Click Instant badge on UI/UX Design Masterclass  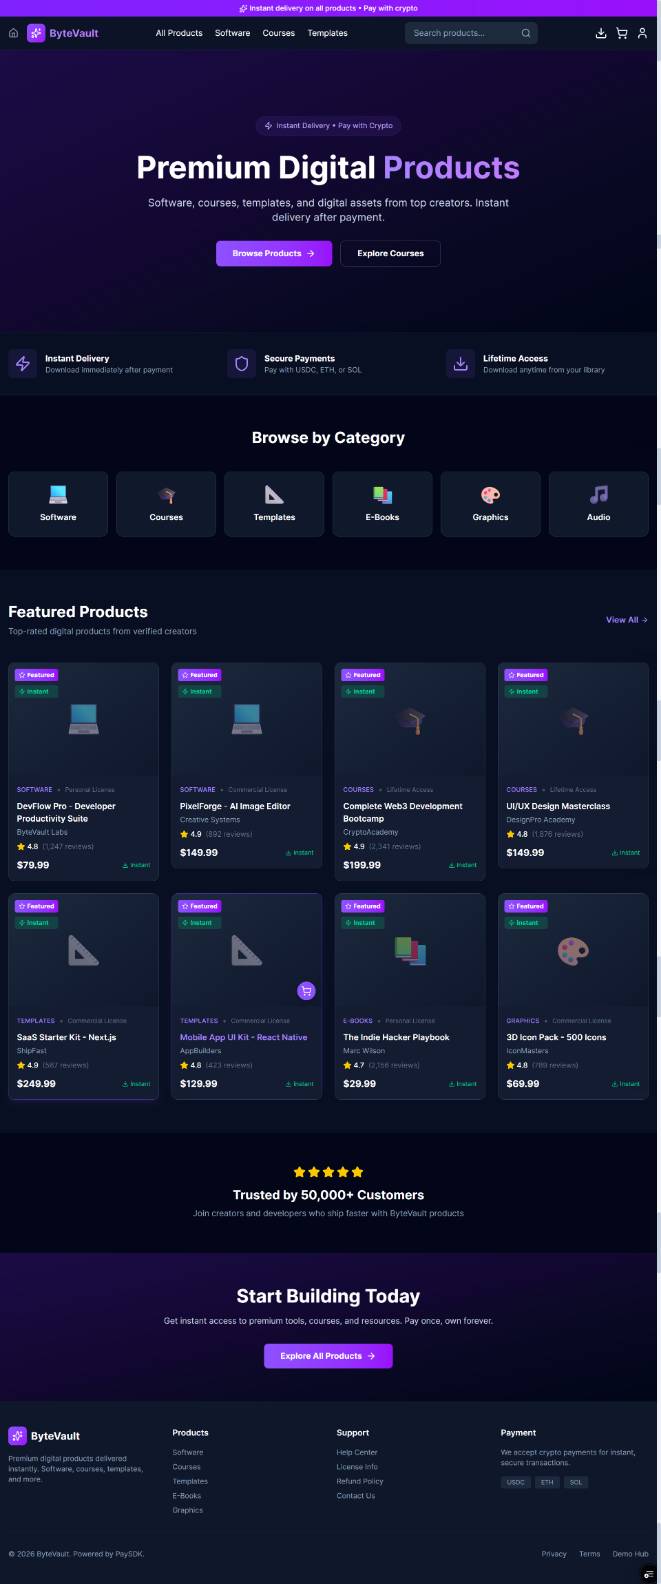524,691
